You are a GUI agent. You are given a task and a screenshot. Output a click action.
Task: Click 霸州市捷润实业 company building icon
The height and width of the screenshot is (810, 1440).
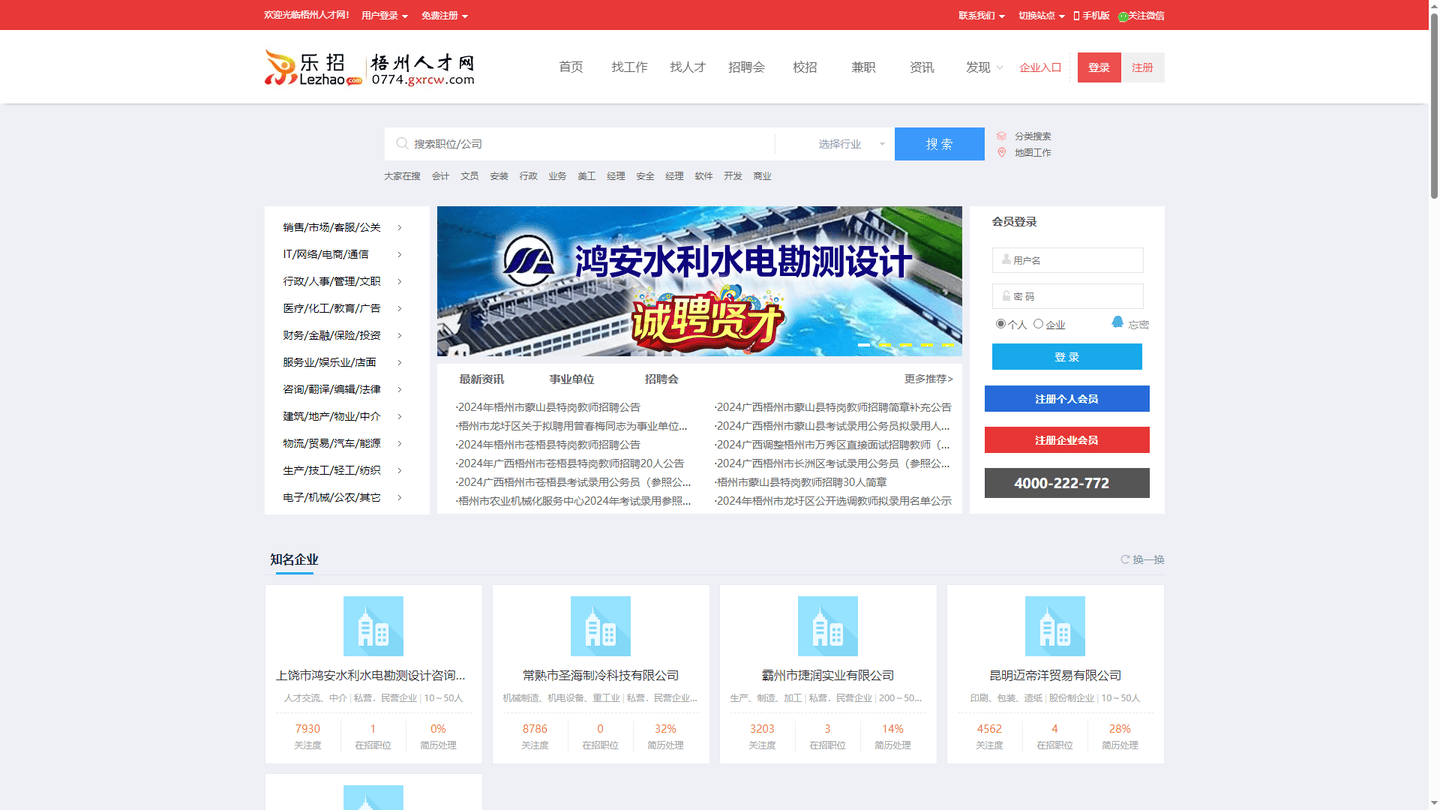click(828, 626)
